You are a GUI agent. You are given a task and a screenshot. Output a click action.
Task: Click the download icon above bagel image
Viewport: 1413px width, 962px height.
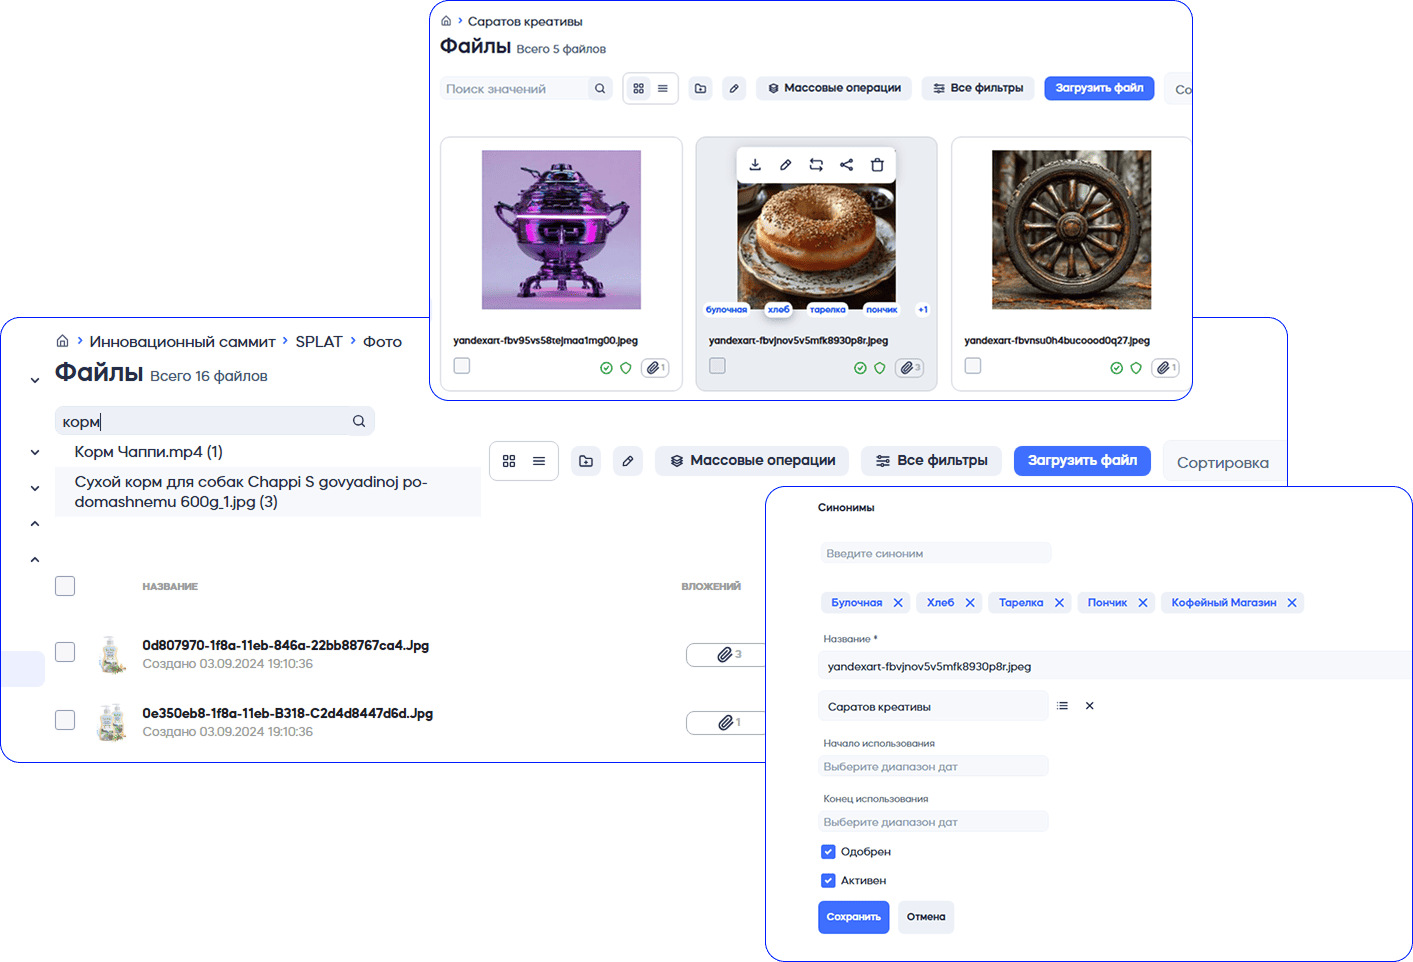point(755,165)
